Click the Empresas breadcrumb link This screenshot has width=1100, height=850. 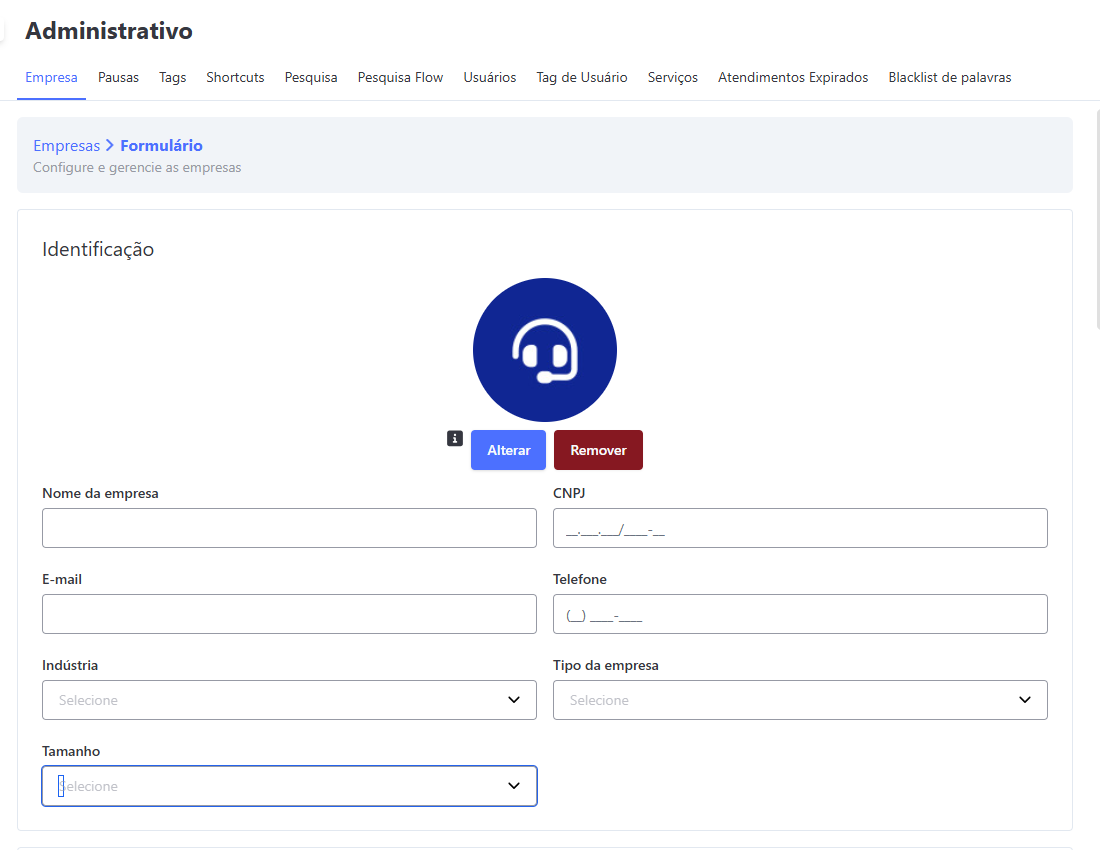[x=66, y=146]
